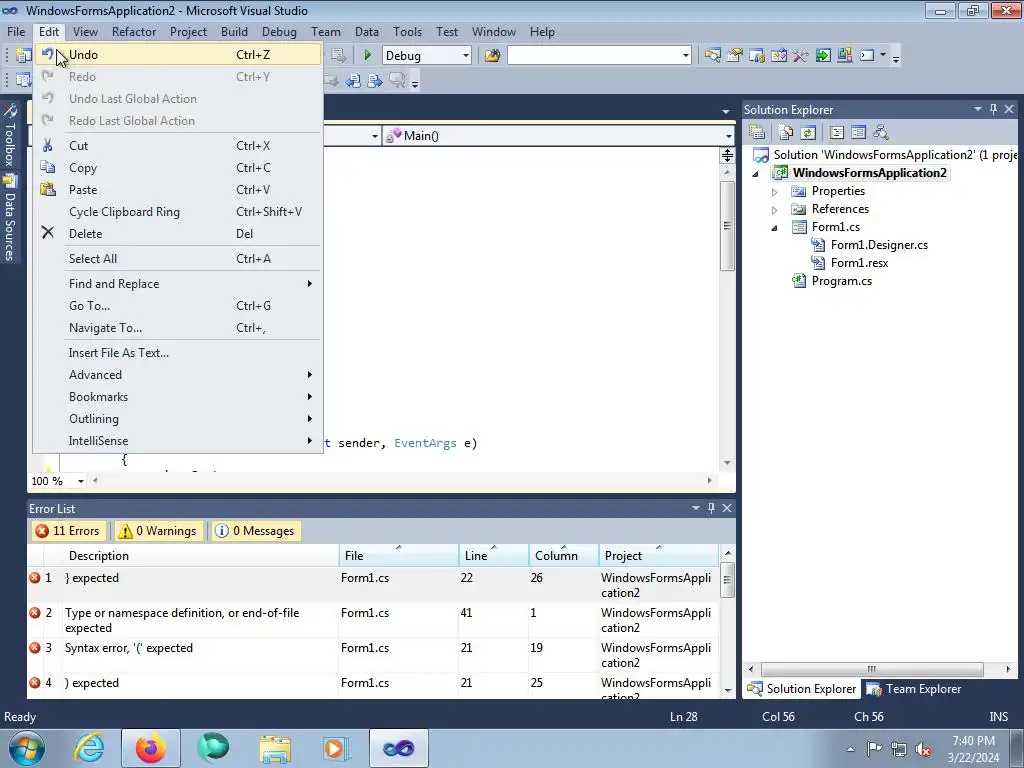The image size is (1024, 768).
Task: Sort error list by Line column
Action: click(493, 556)
